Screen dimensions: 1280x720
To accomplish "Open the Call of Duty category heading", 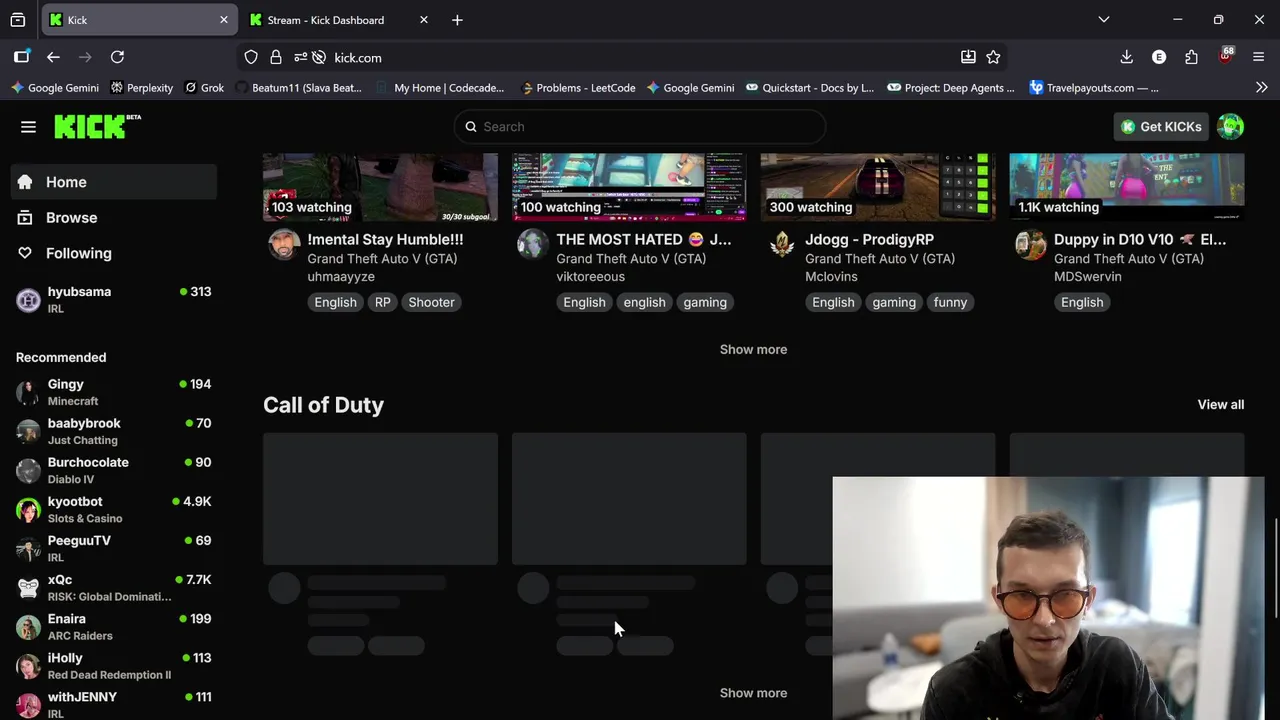I will pos(323,405).
